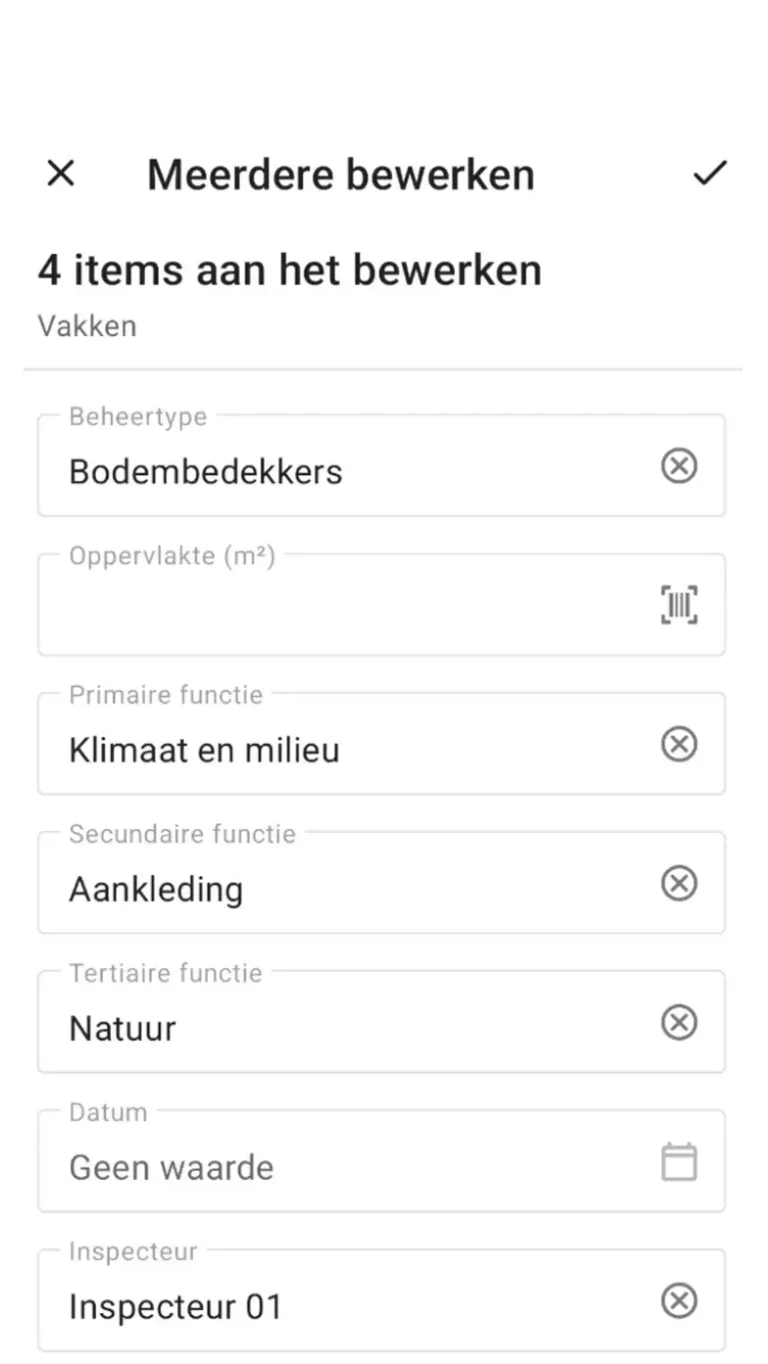Remove the Secundaire functie value Aankleding
Viewport: 768px width, 1364px height.
click(x=679, y=883)
